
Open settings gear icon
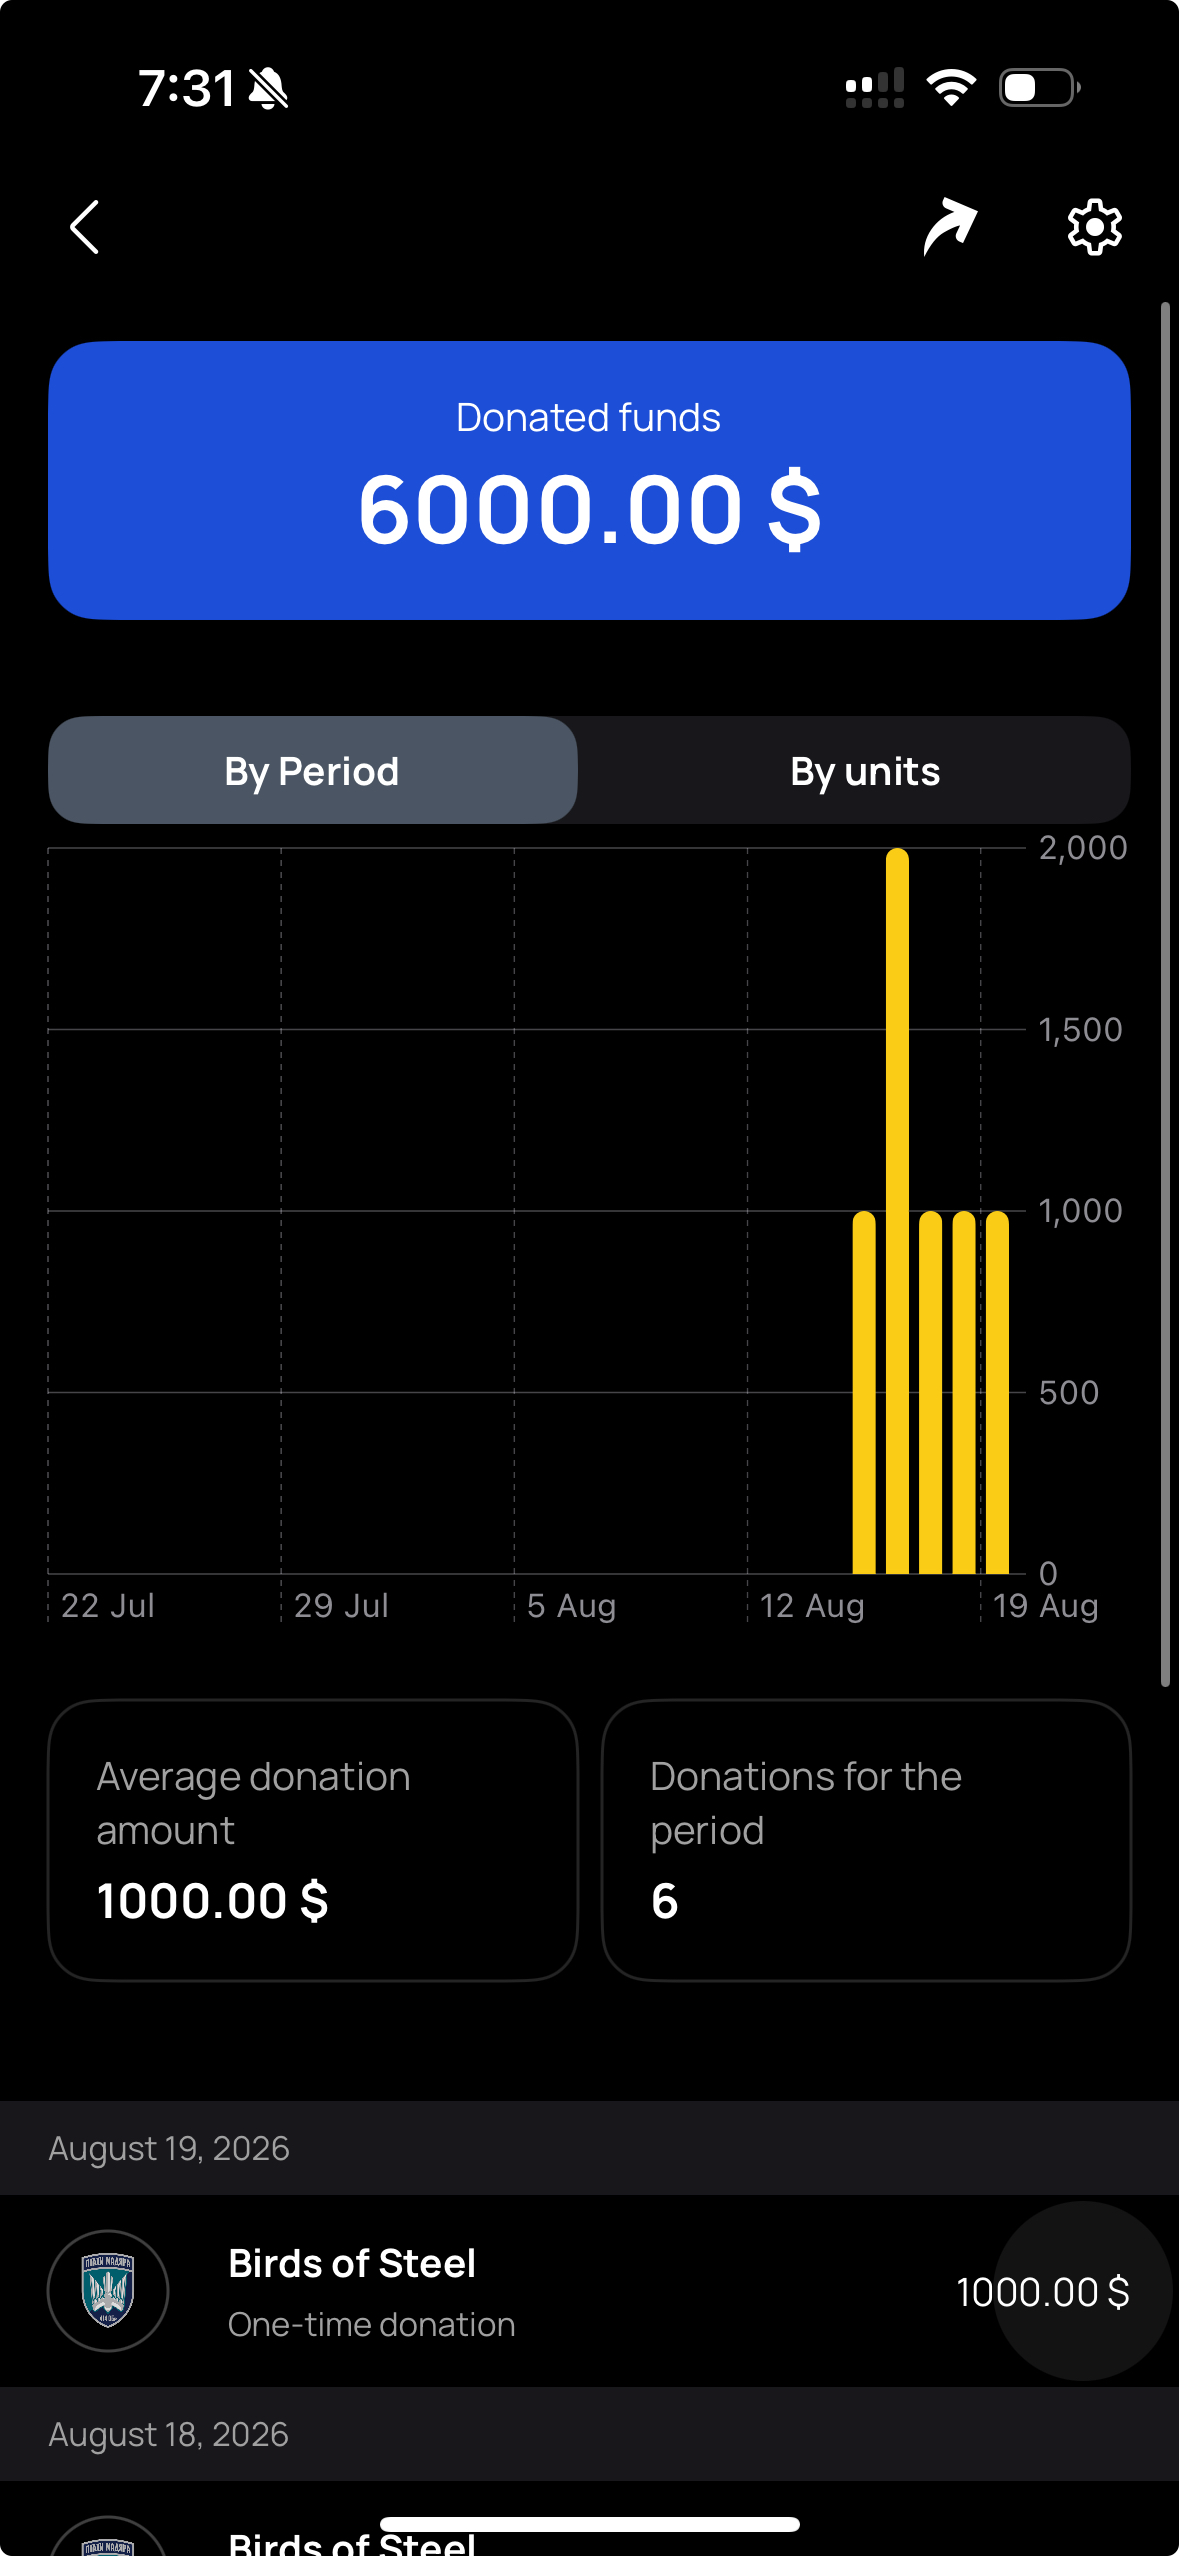[x=1094, y=227]
